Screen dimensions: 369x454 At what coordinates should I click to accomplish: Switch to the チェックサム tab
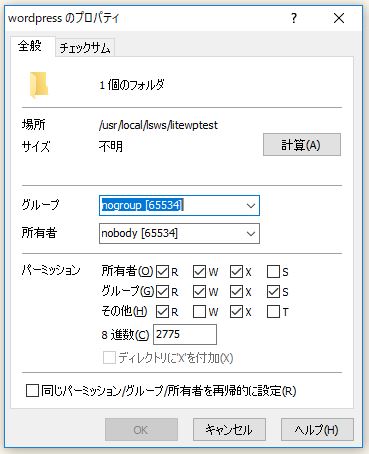point(85,48)
